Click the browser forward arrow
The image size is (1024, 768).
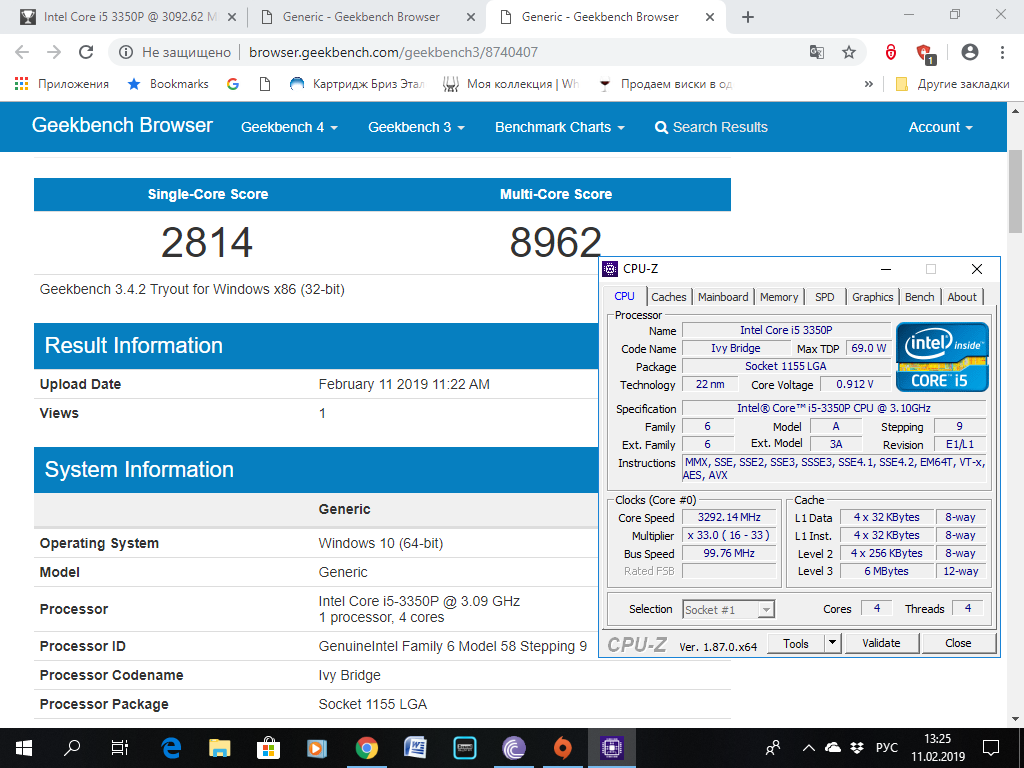pos(54,52)
